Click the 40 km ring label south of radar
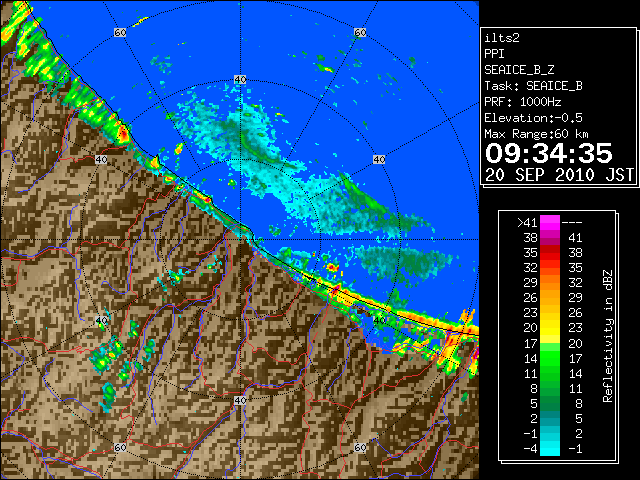 click(240, 400)
